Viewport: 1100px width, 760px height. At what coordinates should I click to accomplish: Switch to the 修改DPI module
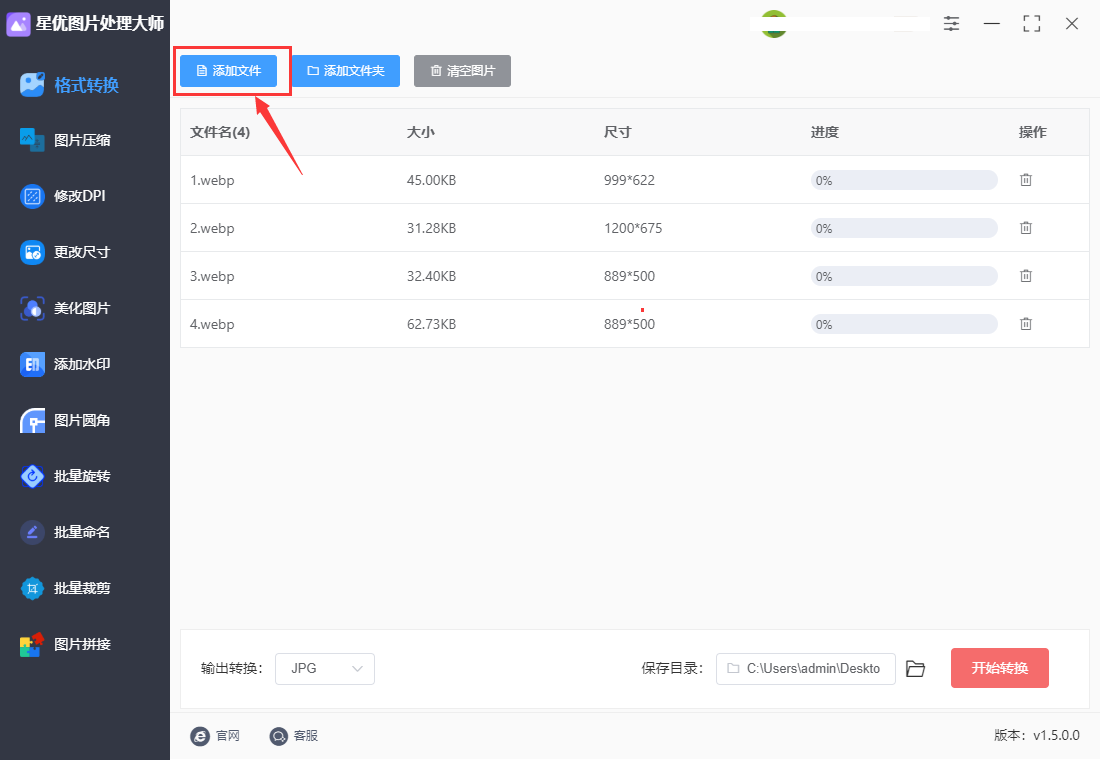[x=63, y=196]
